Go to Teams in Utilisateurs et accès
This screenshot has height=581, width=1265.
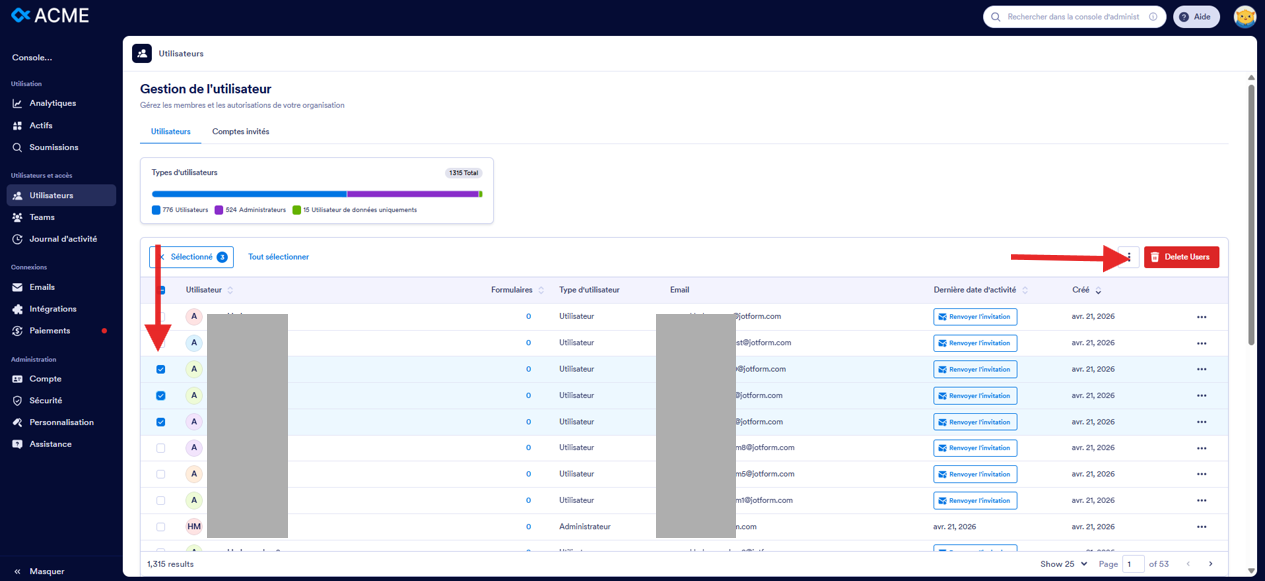44,216
